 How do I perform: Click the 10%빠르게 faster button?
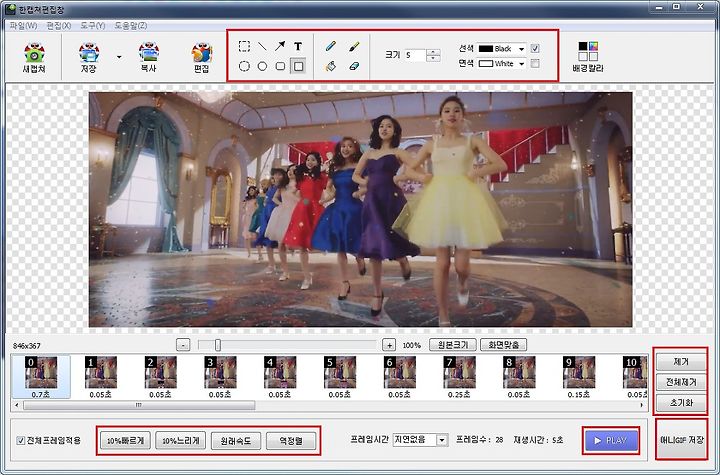pyautogui.click(x=125, y=441)
